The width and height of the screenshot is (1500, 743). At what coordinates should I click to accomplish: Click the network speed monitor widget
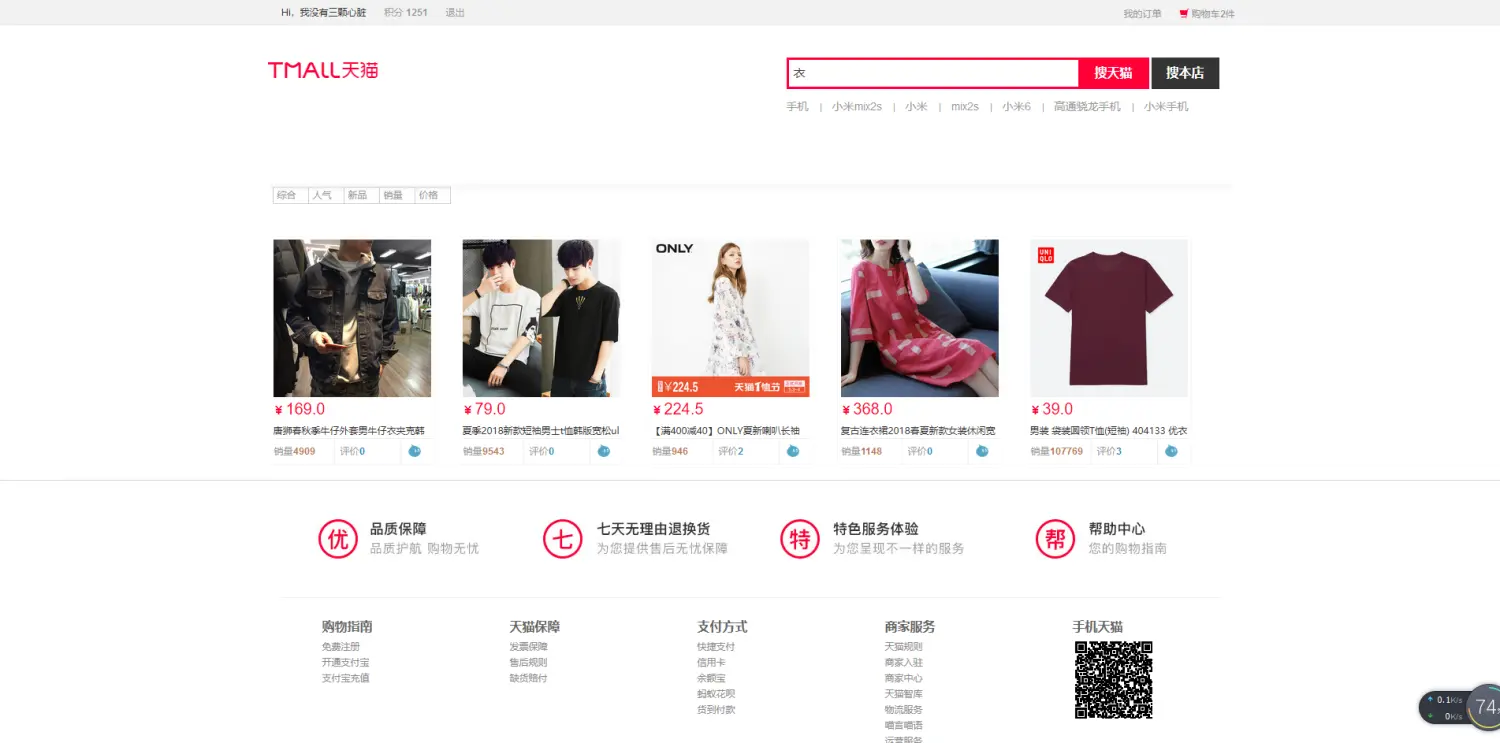click(x=1460, y=707)
